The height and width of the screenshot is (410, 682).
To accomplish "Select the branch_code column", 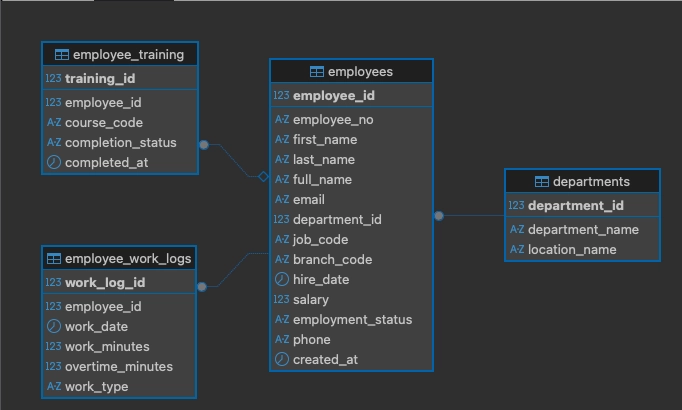I will tap(332, 260).
